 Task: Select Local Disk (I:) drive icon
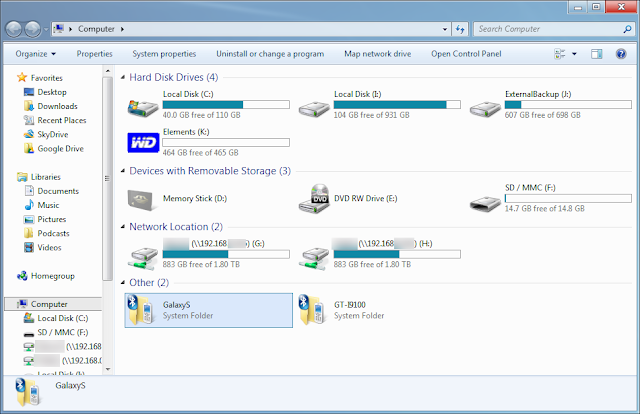pyautogui.click(x=314, y=109)
